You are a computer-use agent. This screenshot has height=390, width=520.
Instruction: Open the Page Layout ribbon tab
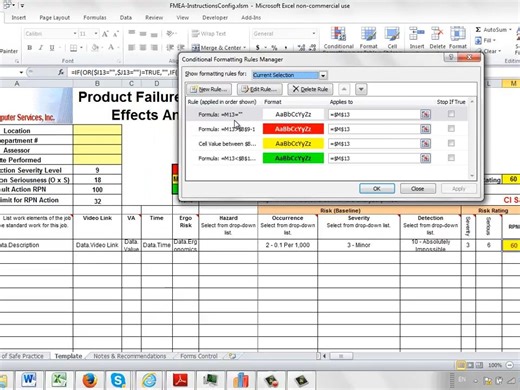[54, 17]
